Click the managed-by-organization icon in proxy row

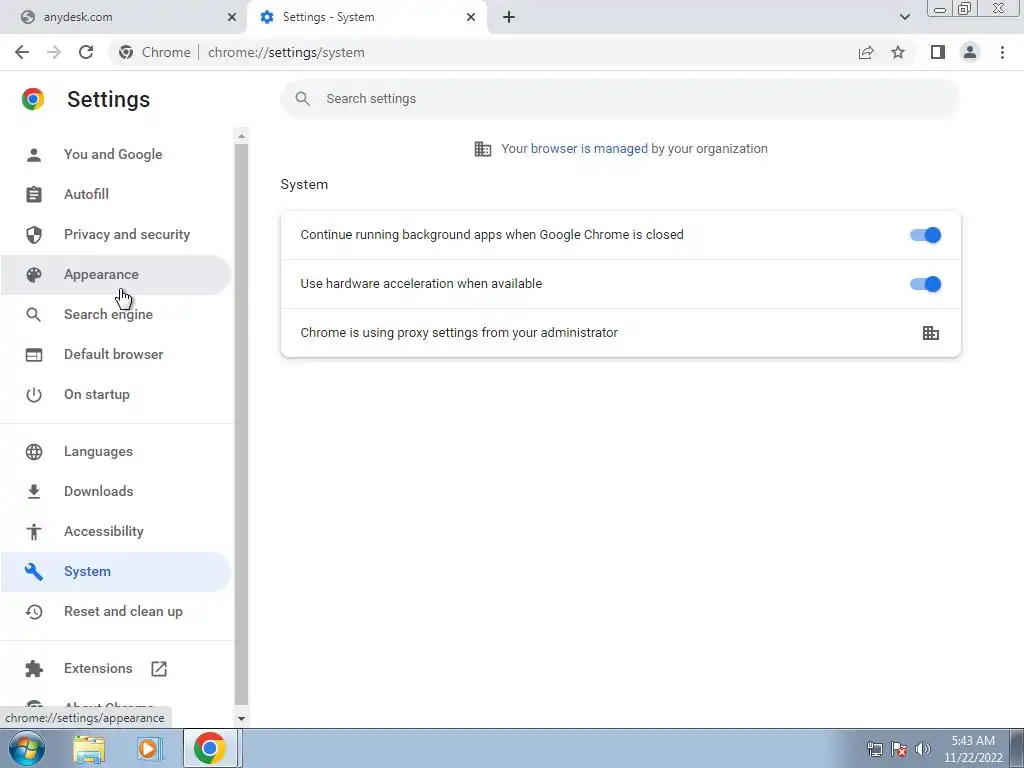[931, 333]
